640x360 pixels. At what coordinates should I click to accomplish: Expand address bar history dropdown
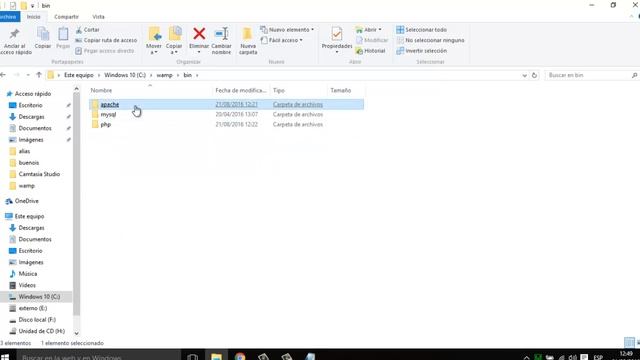coord(524,76)
